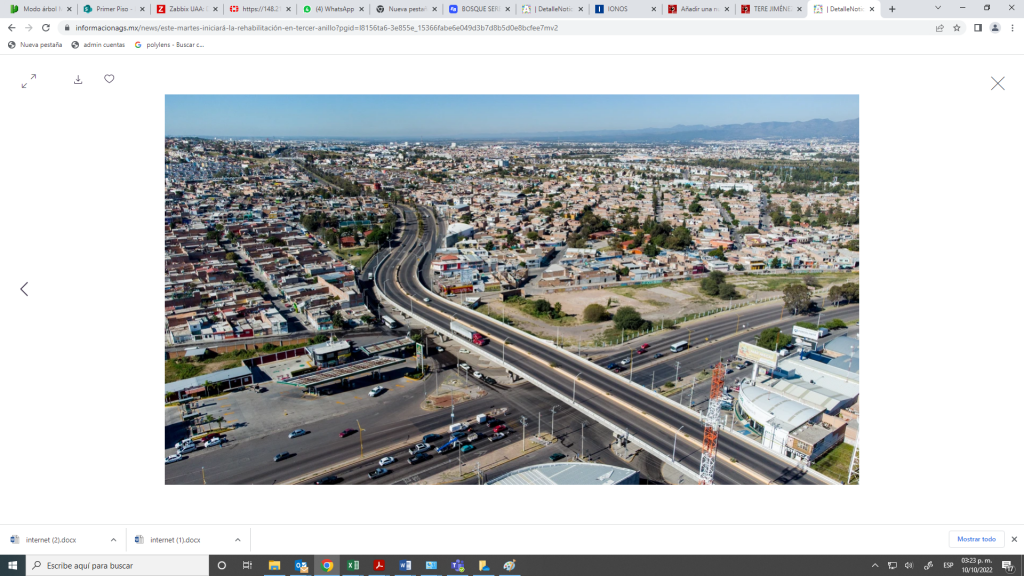Switch to the IONOS tab

(x=625, y=9)
